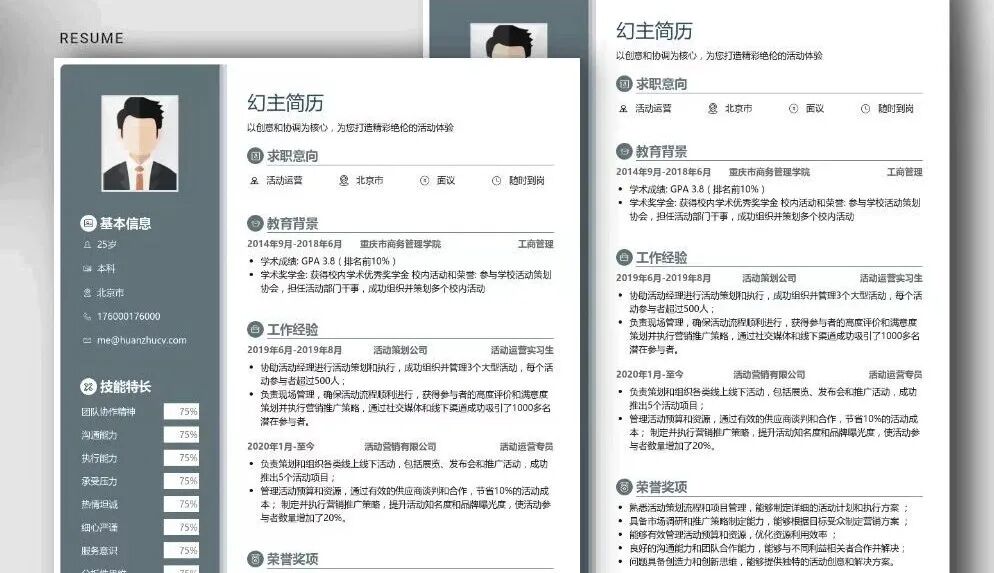The height and width of the screenshot is (573, 994).
Task: Click salary icon beside 面议 on front resume
Action: click(x=425, y=181)
